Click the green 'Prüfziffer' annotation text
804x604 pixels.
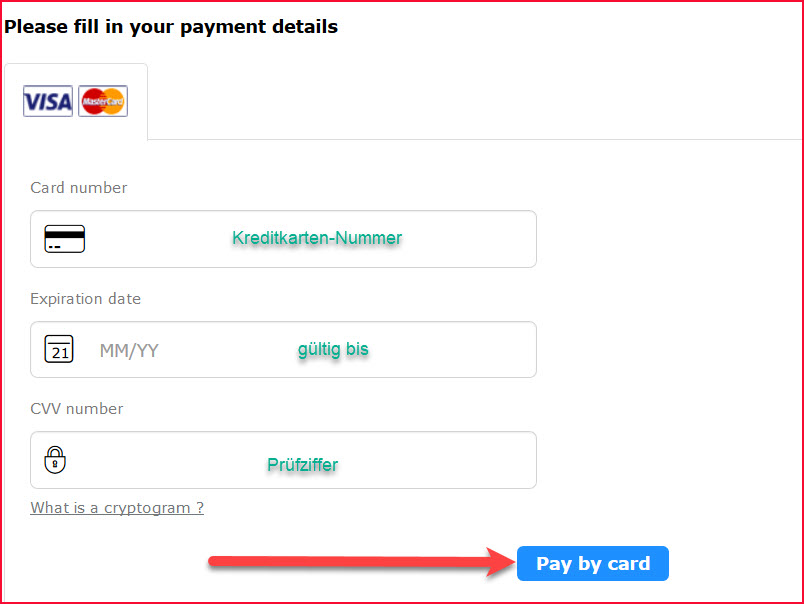(x=302, y=465)
